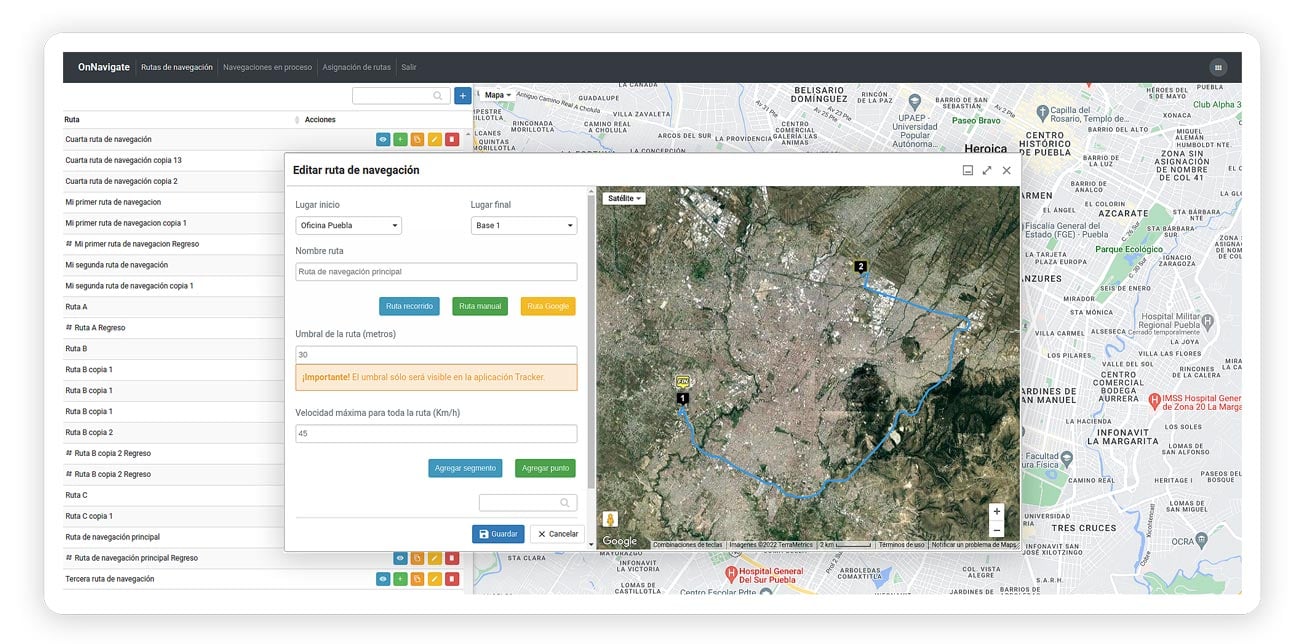Click the start marker 1 on the satellite map
This screenshot has height=644, width=1300.
(683, 398)
